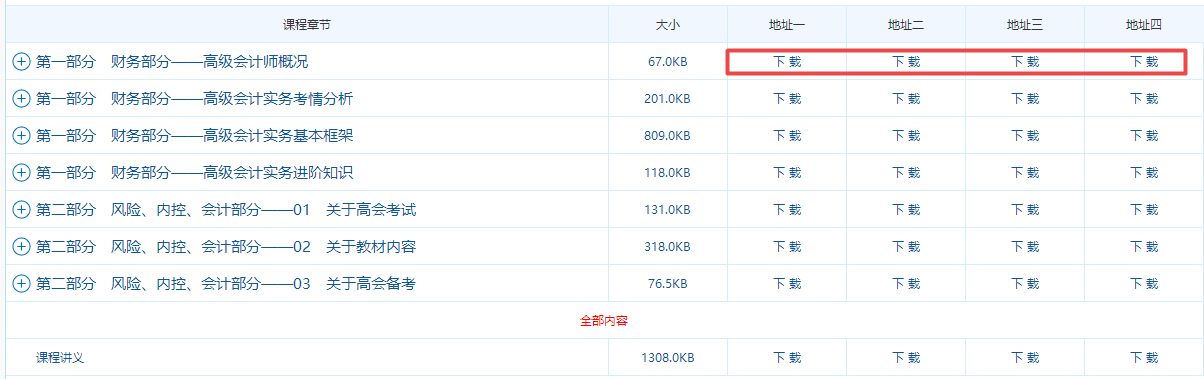The width and height of the screenshot is (1204, 379).
Task: Click the 课程讲义 row label
Action: (60, 358)
